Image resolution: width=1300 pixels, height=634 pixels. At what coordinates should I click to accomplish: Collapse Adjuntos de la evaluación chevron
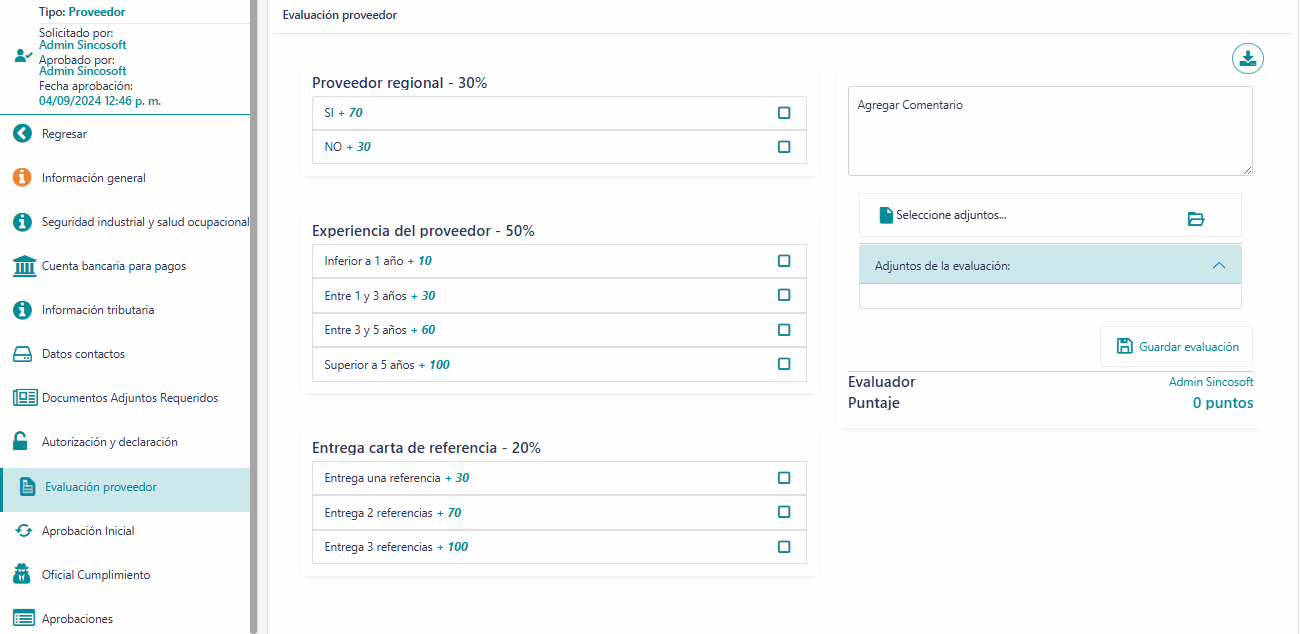click(x=1218, y=266)
